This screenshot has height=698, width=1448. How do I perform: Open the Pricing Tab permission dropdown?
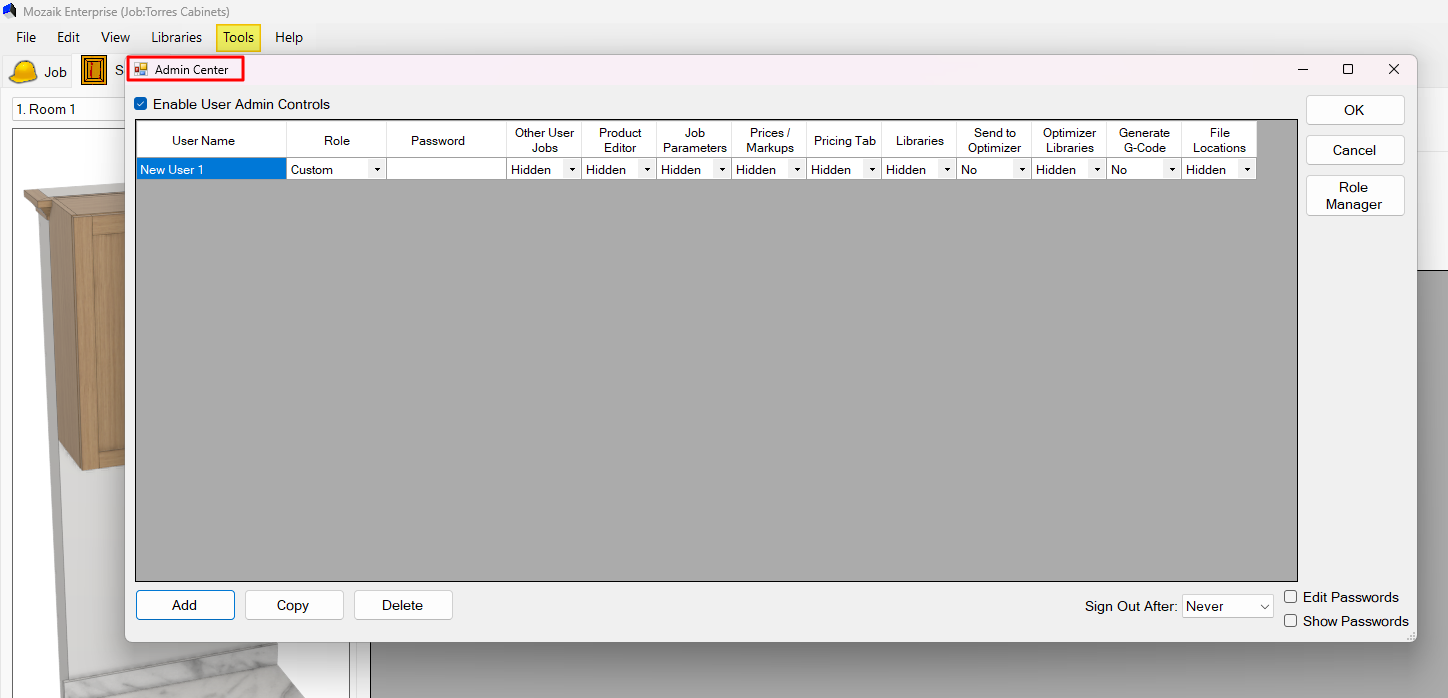click(x=872, y=170)
